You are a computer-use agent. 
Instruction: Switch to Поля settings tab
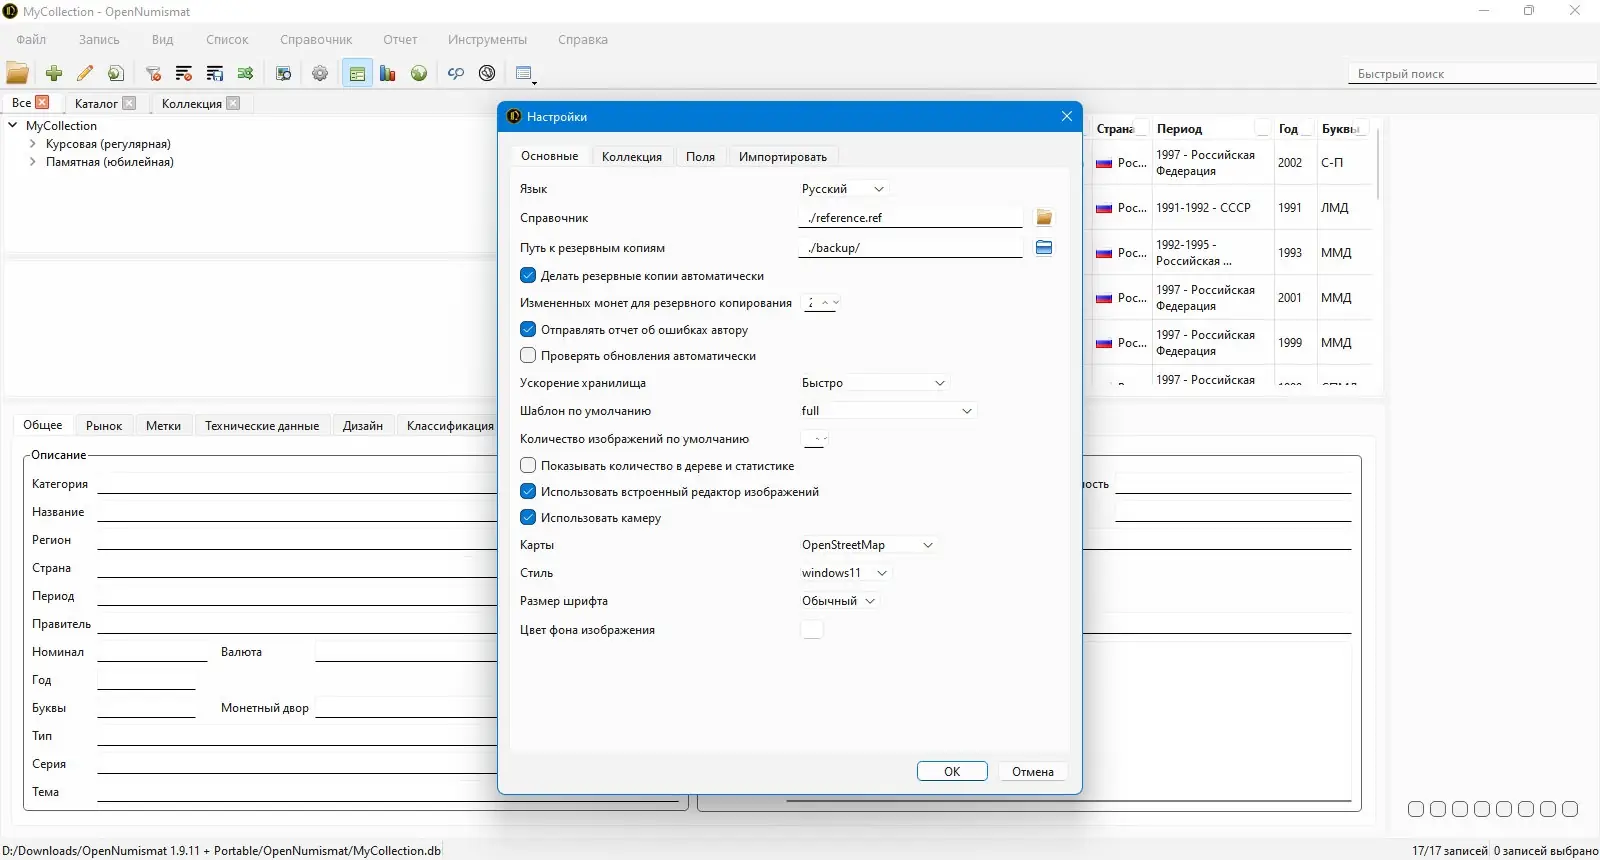tap(700, 157)
